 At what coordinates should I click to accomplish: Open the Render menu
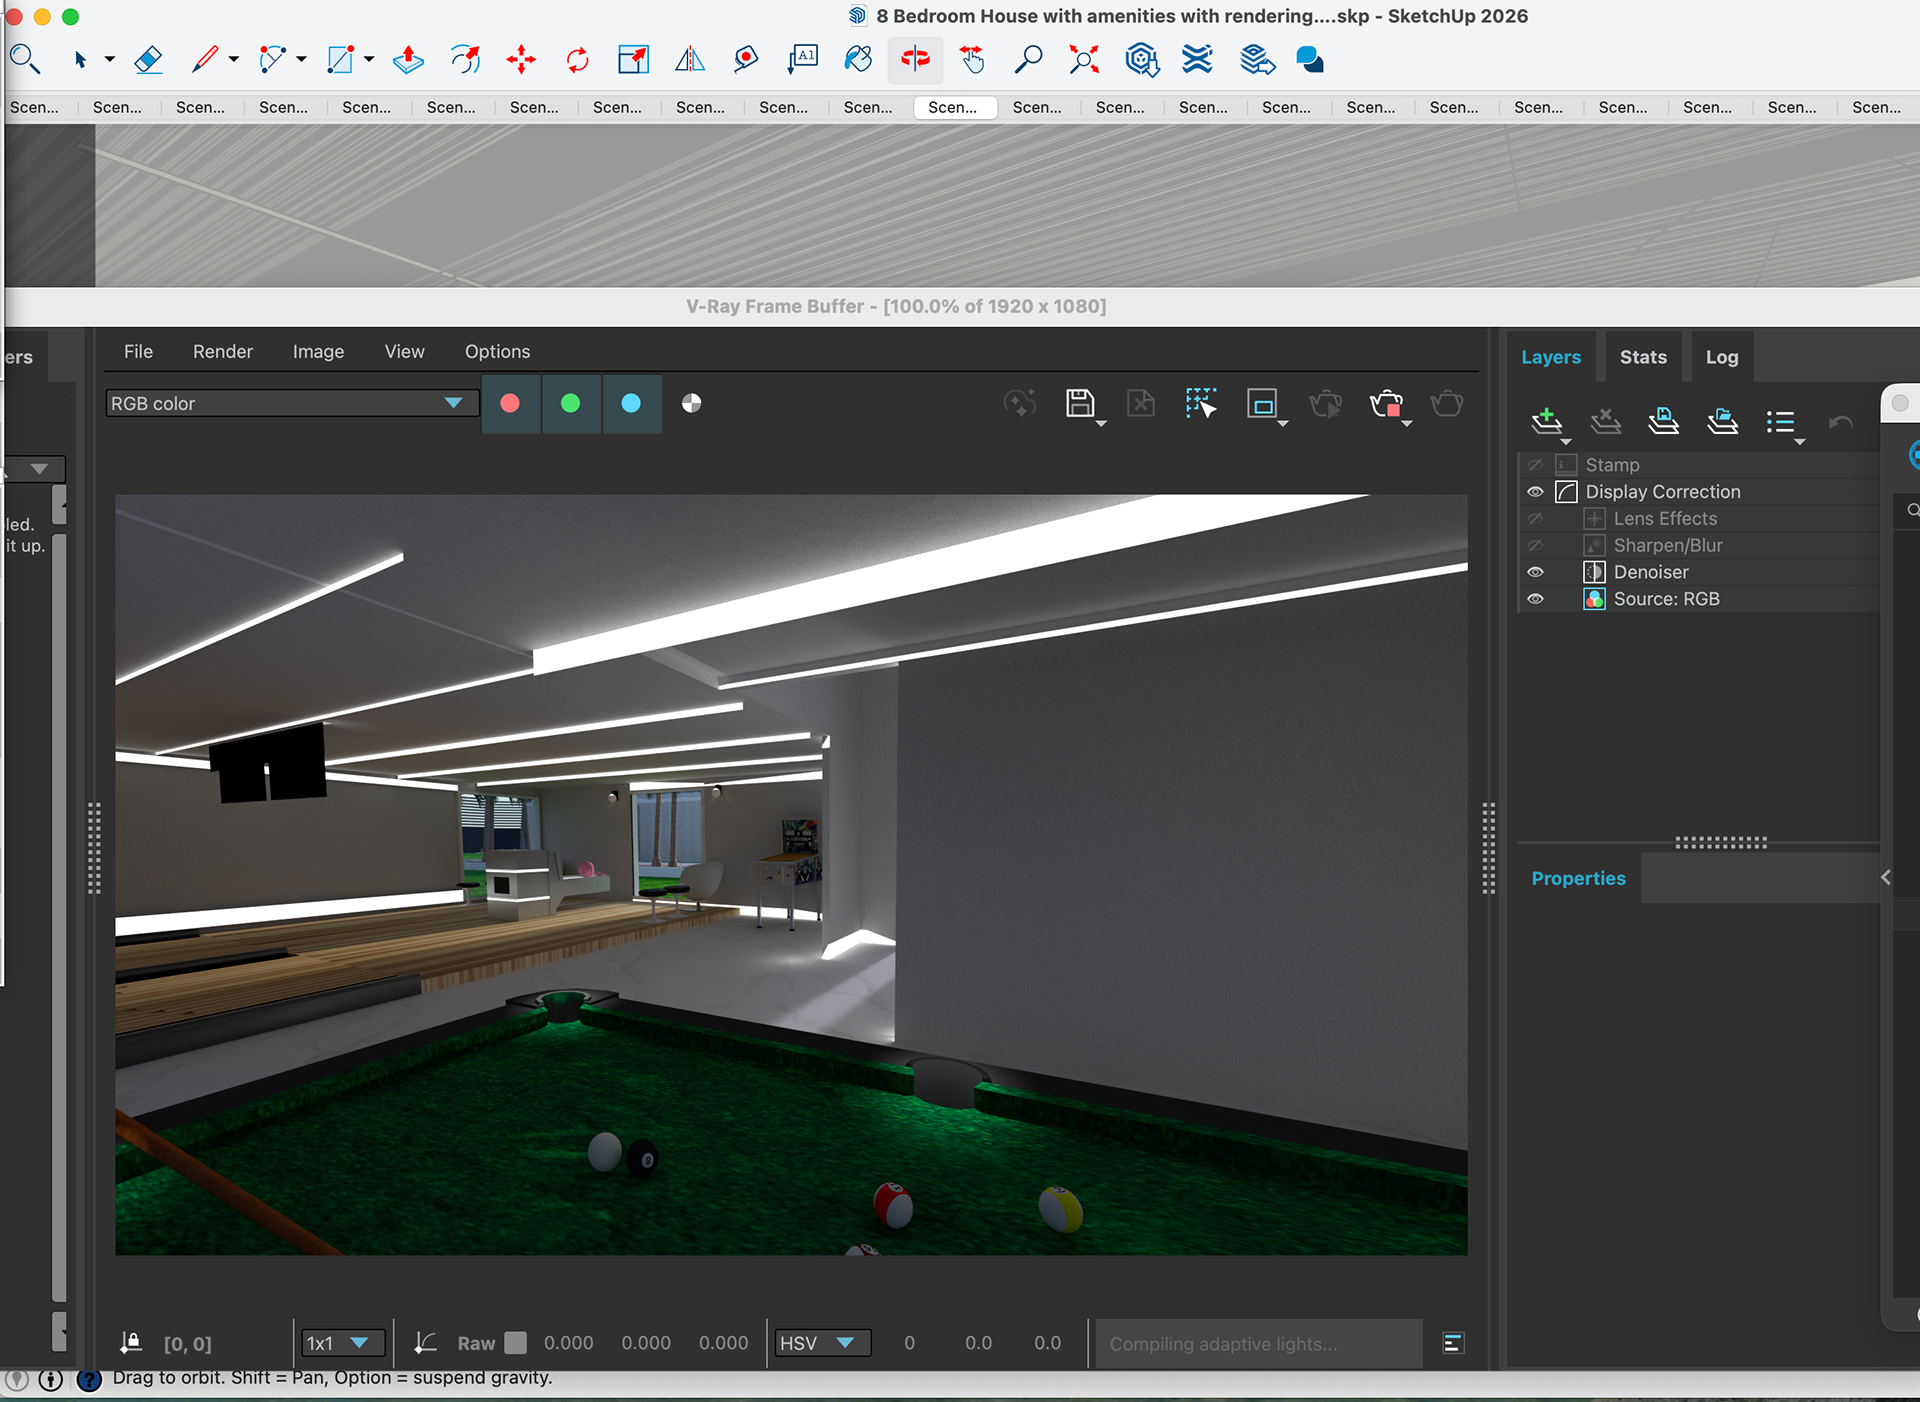(222, 352)
